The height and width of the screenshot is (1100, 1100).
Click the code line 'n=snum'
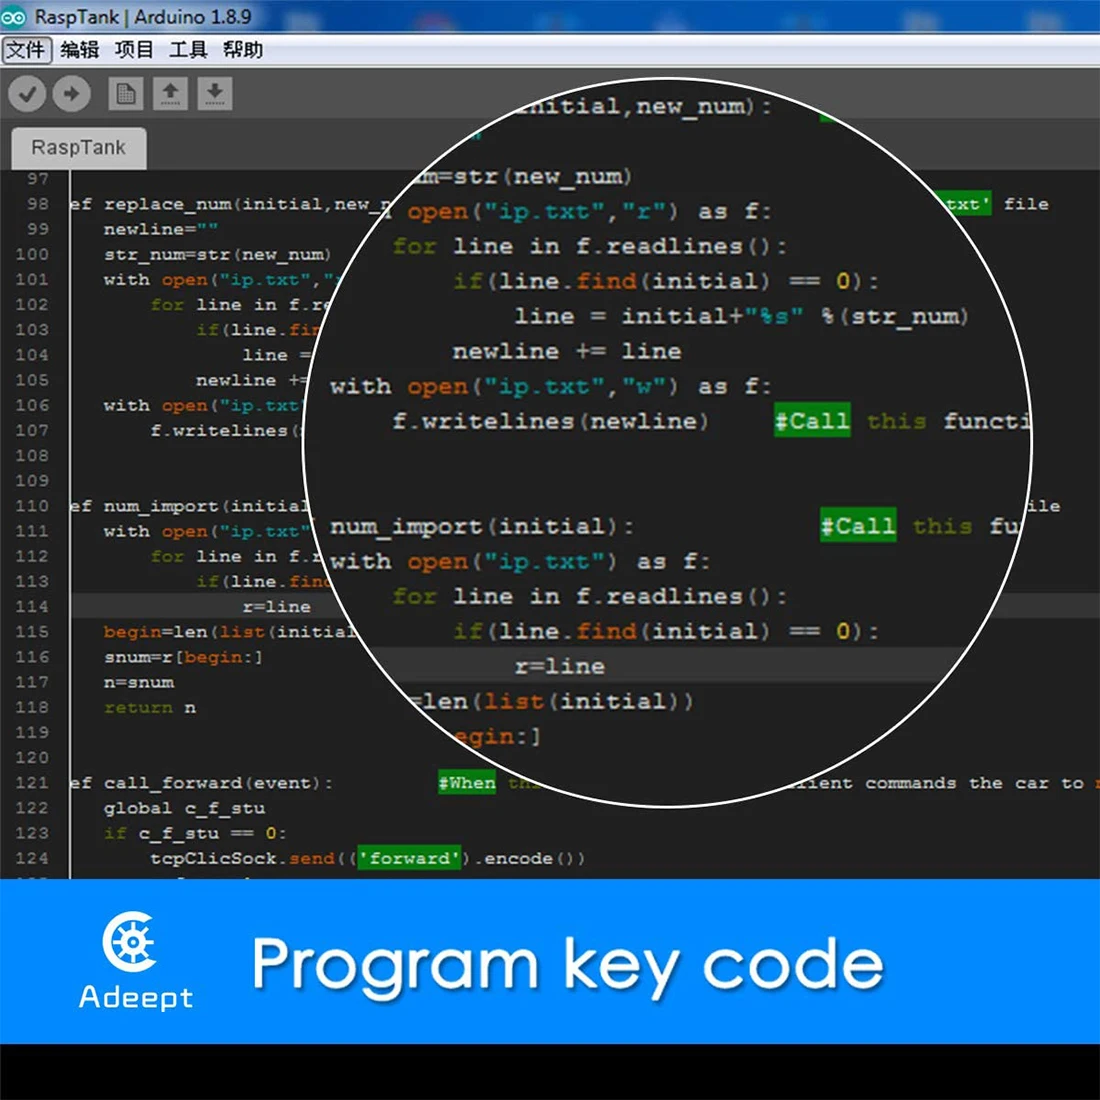tap(138, 683)
